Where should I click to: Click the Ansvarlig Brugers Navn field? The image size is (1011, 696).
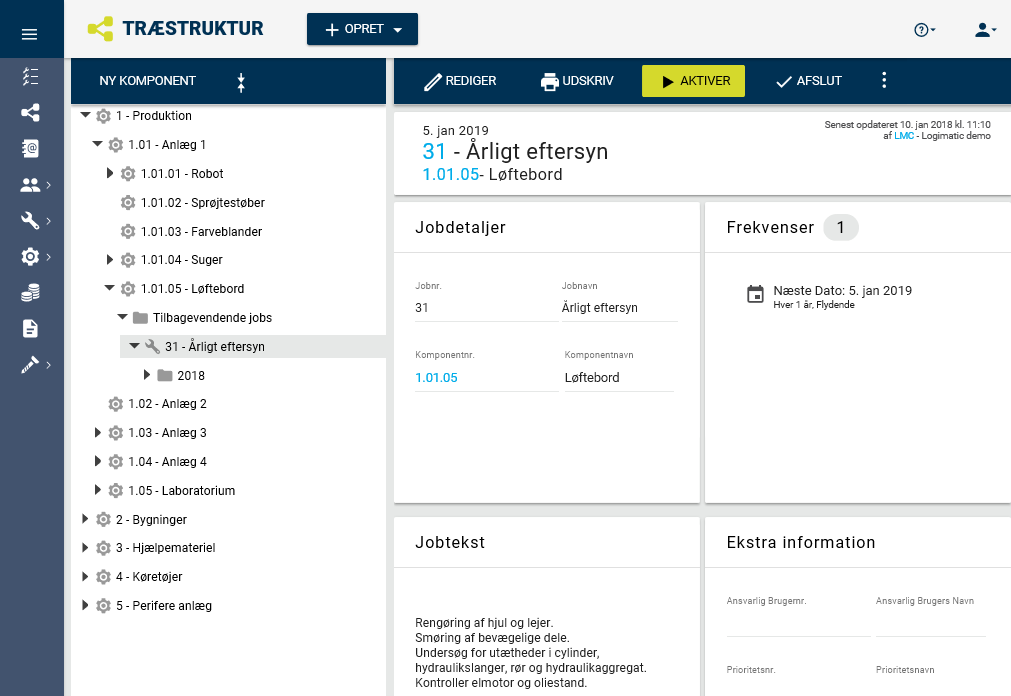tap(931, 624)
